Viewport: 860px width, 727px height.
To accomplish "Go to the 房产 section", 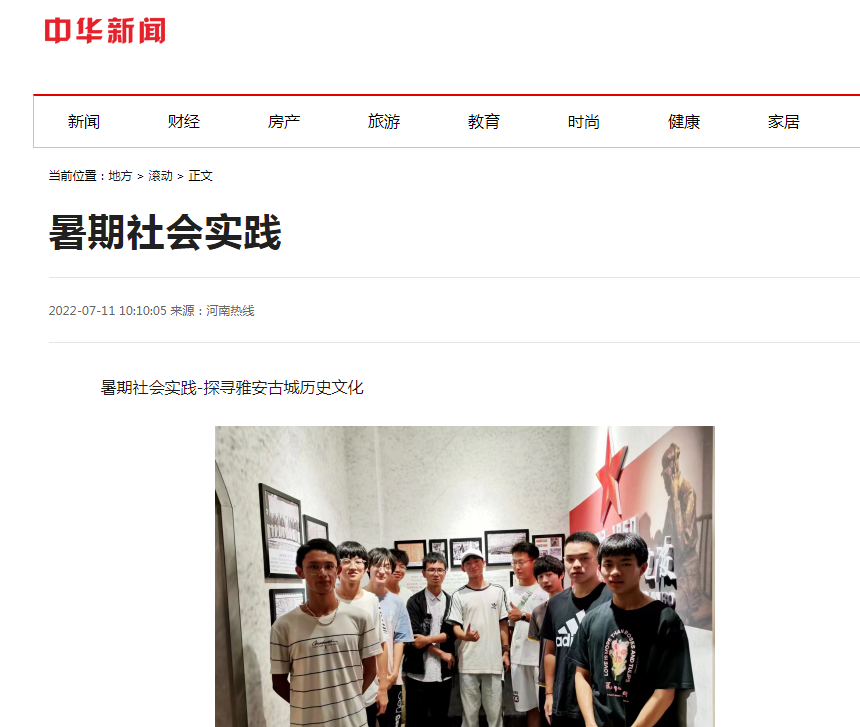I will [284, 122].
